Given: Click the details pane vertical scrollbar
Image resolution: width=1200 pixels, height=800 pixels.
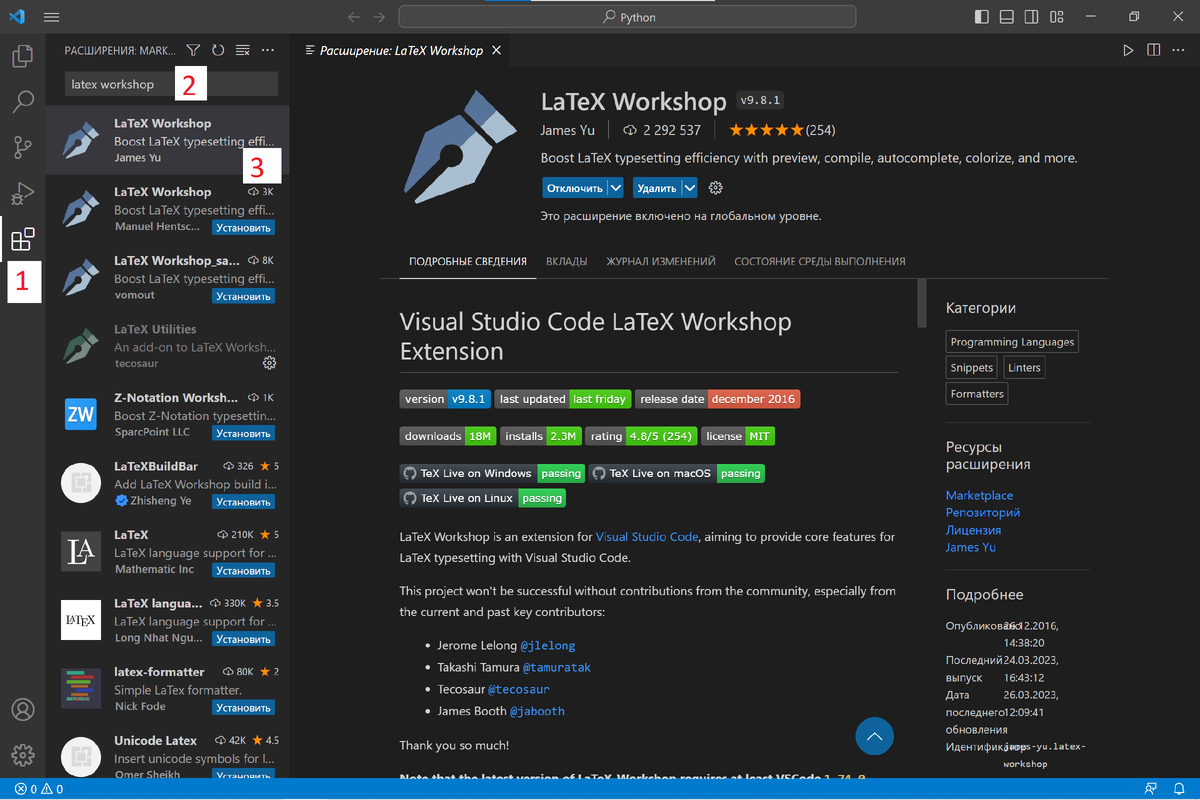Looking at the screenshot, I should (922, 304).
